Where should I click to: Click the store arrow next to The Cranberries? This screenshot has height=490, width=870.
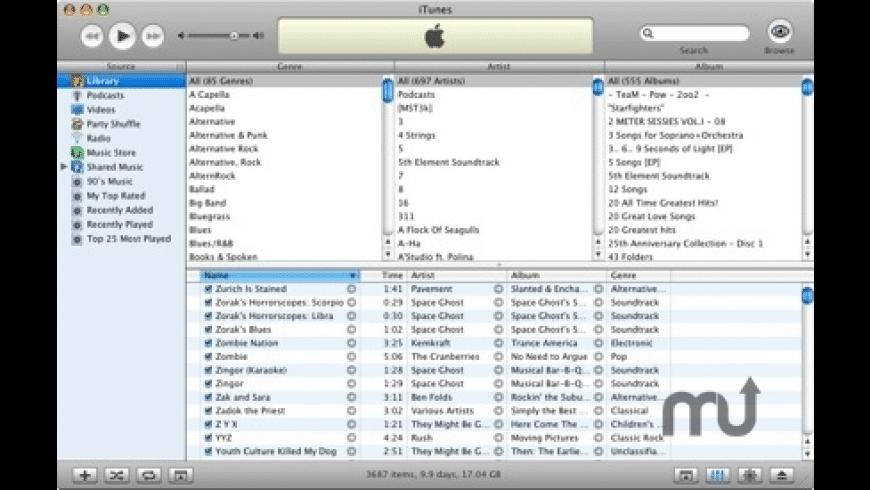click(x=498, y=357)
